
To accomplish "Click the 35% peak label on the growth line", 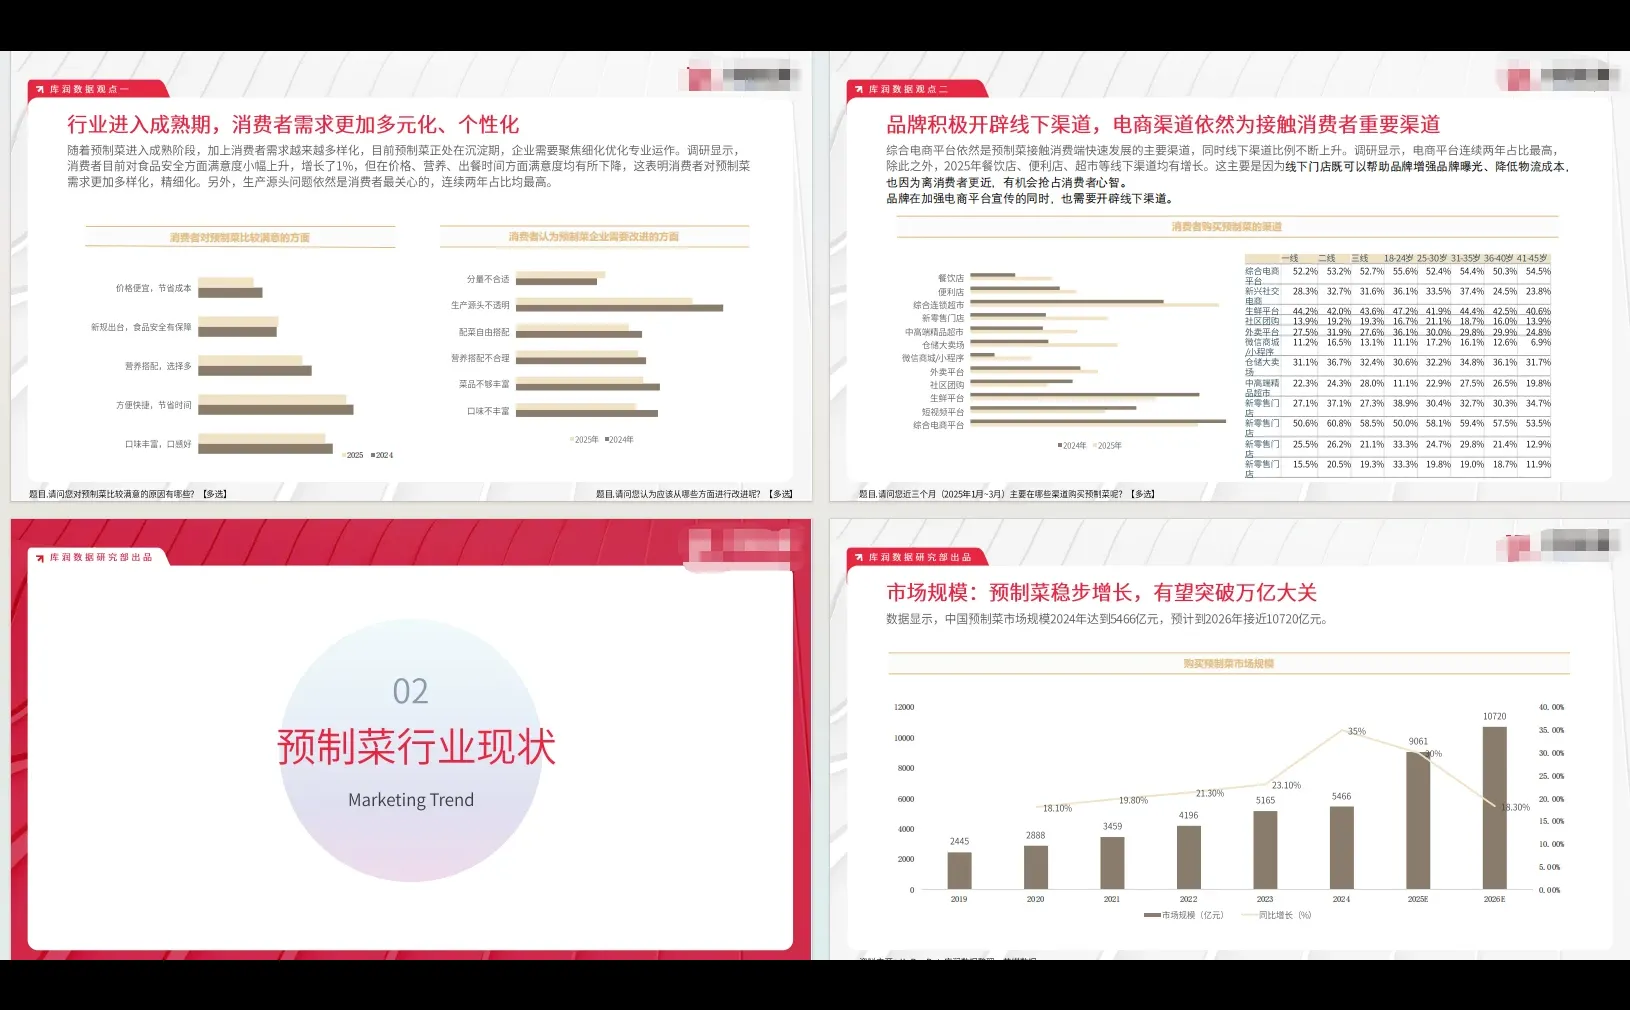I will [x=1355, y=732].
